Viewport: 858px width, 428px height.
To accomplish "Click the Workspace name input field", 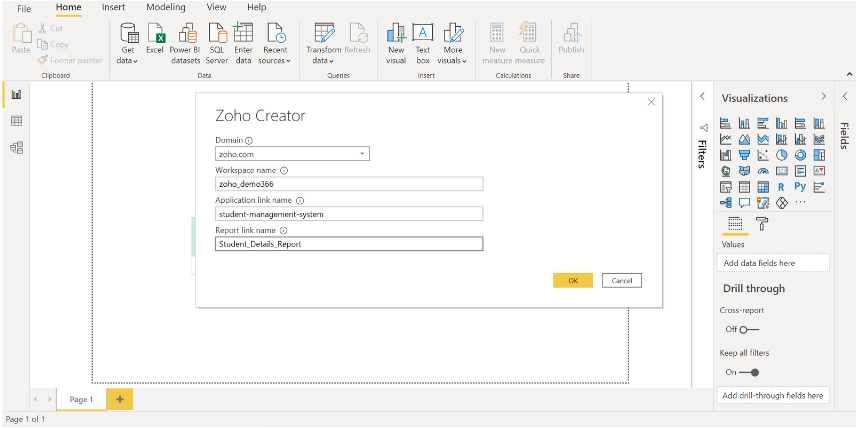I will point(349,184).
